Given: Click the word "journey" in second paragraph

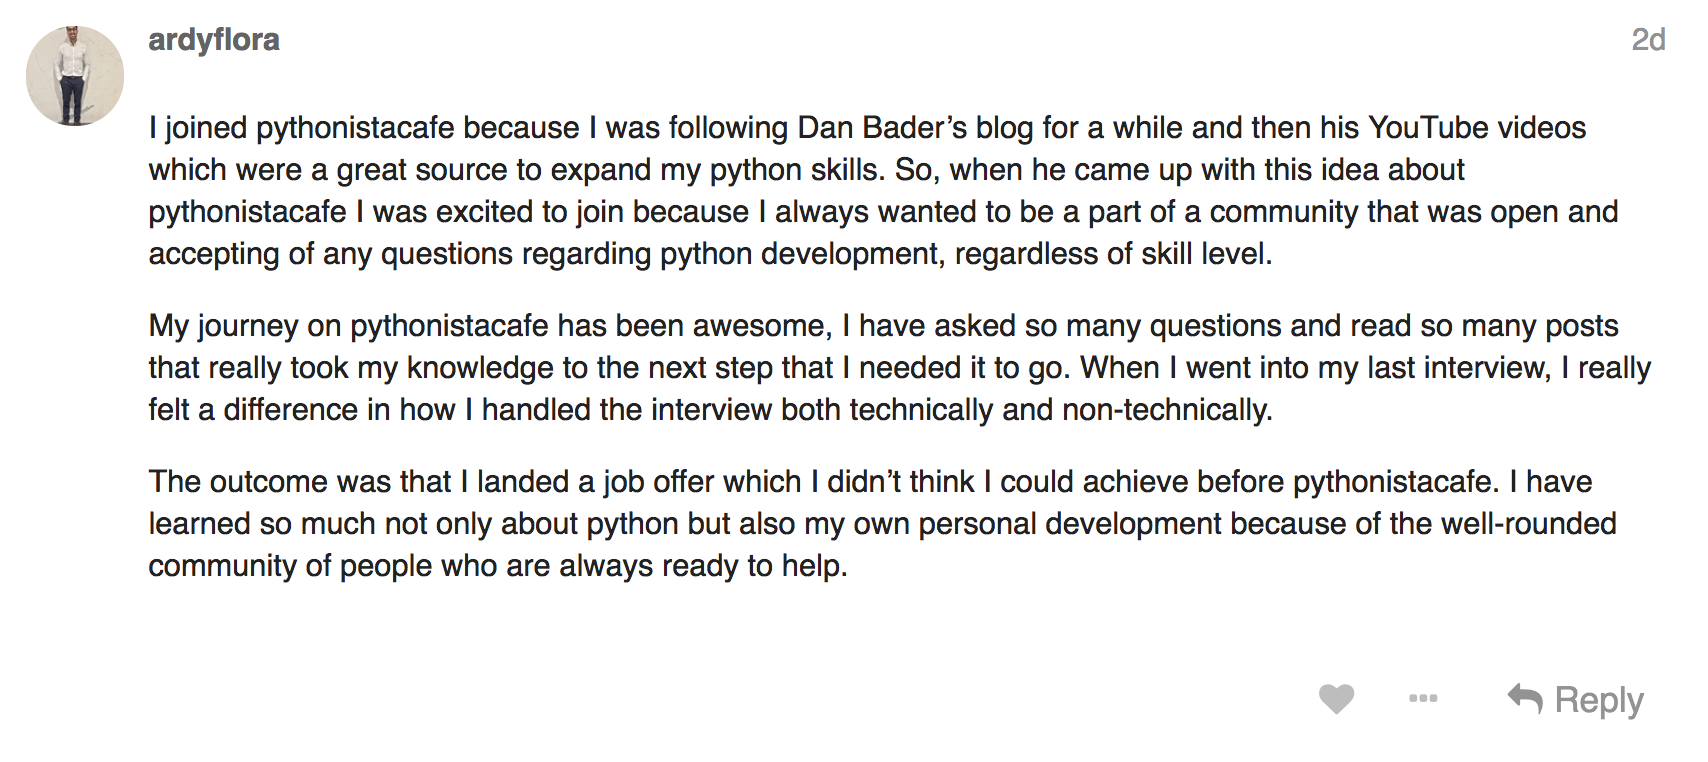Looking at the screenshot, I should click(247, 326).
